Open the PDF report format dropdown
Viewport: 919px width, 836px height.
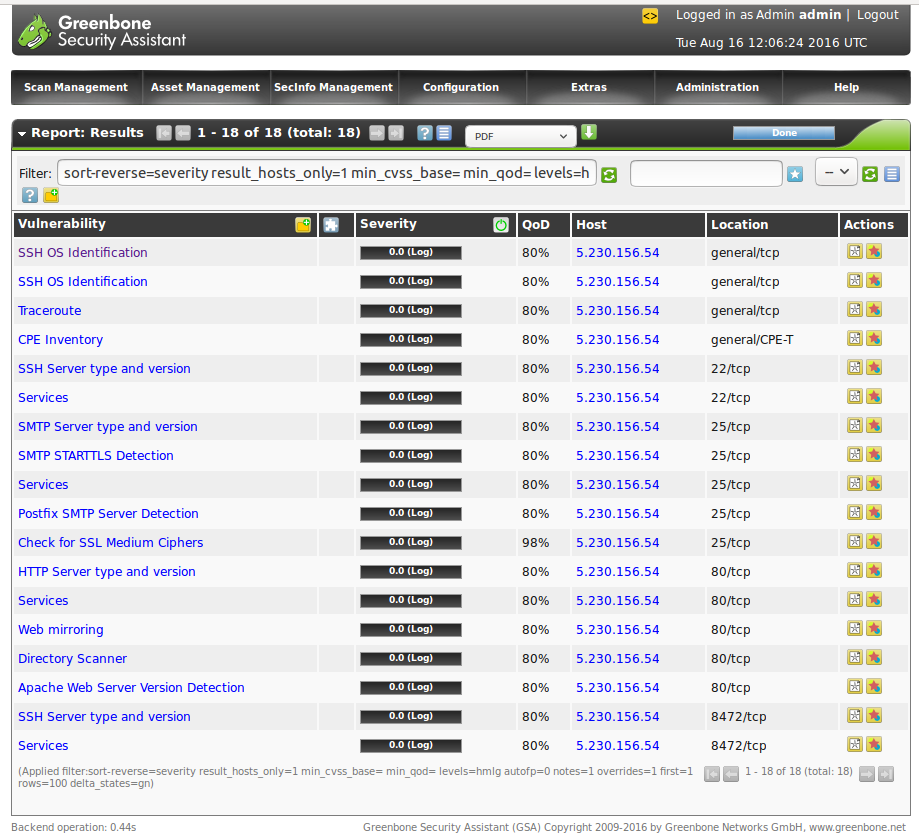point(520,135)
